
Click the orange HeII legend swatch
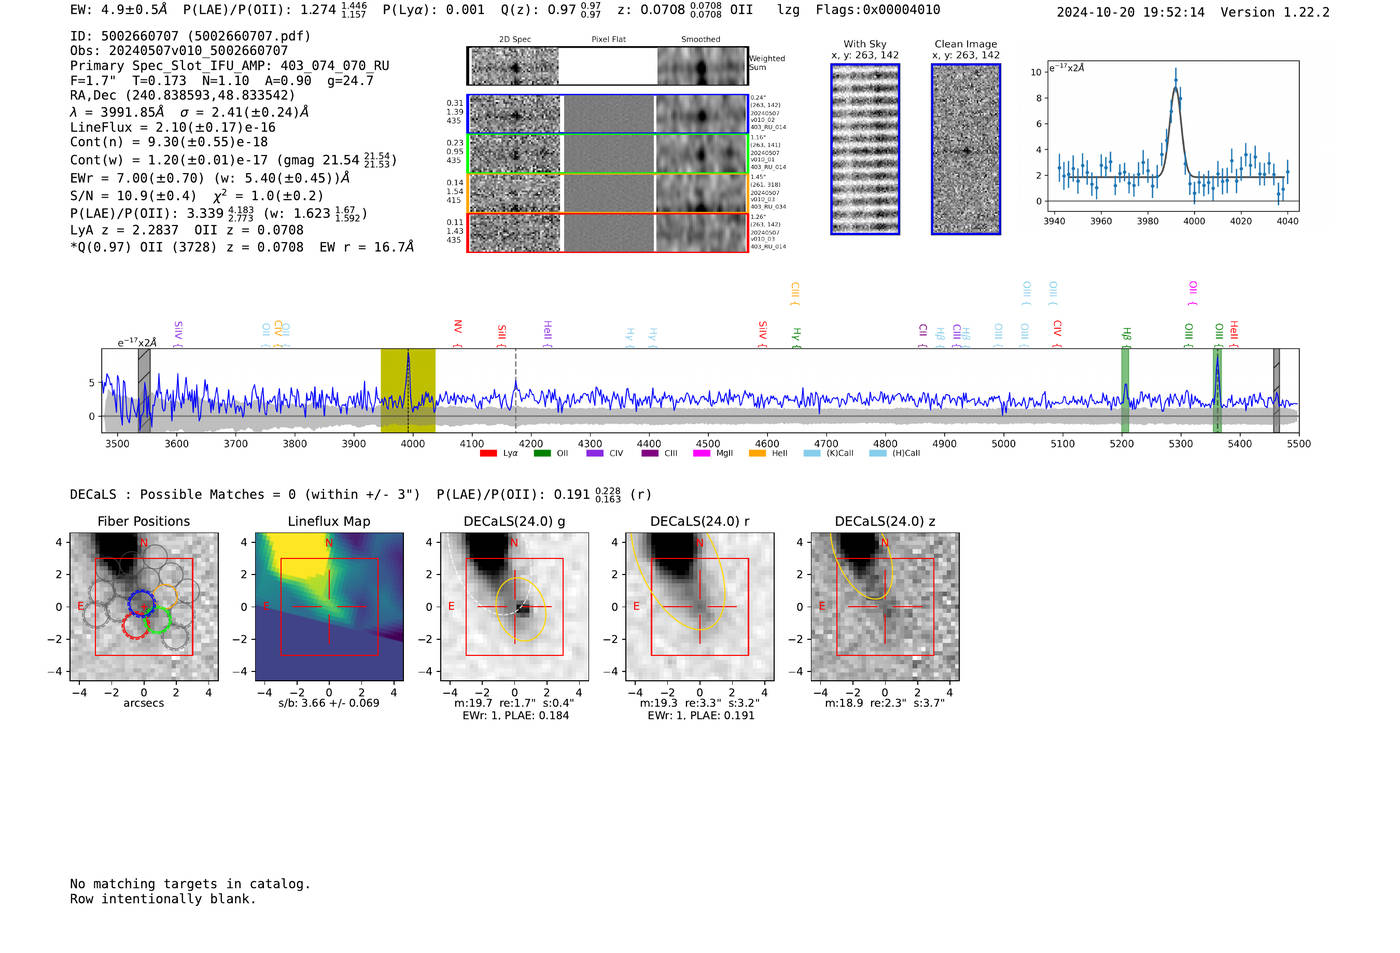click(x=757, y=453)
